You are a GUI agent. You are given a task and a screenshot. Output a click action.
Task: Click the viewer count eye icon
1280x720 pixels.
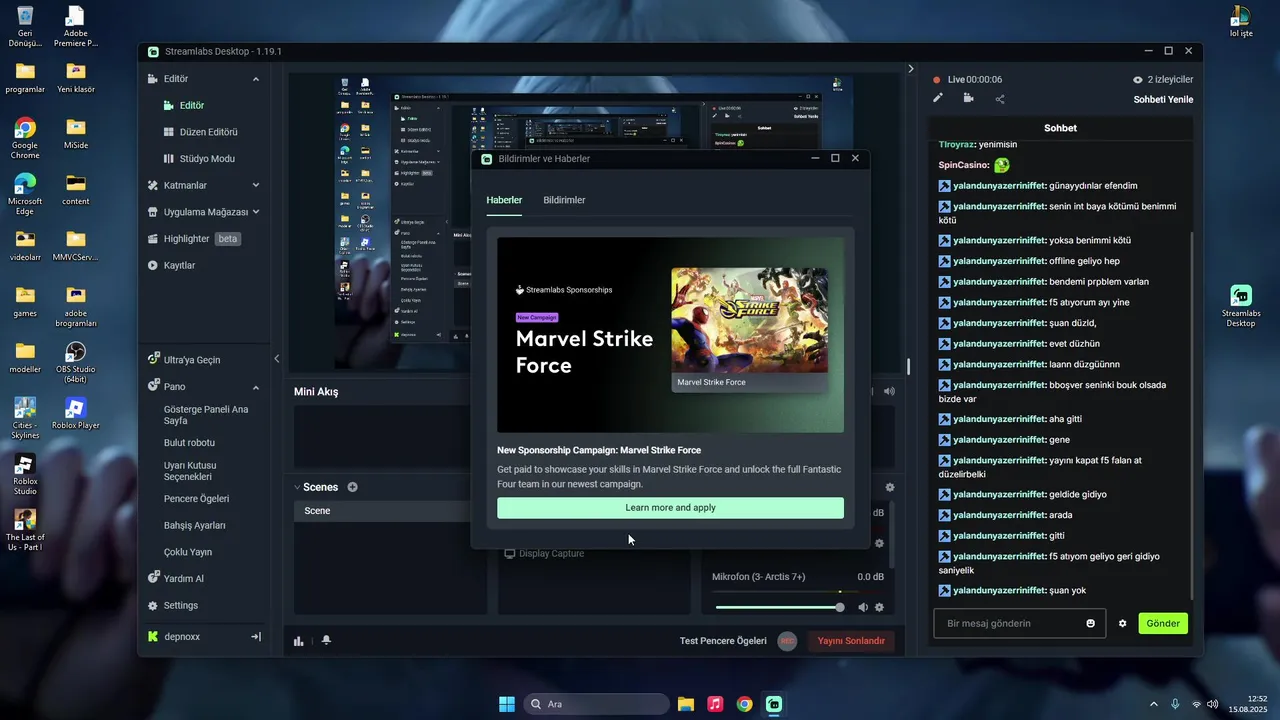(x=1137, y=79)
